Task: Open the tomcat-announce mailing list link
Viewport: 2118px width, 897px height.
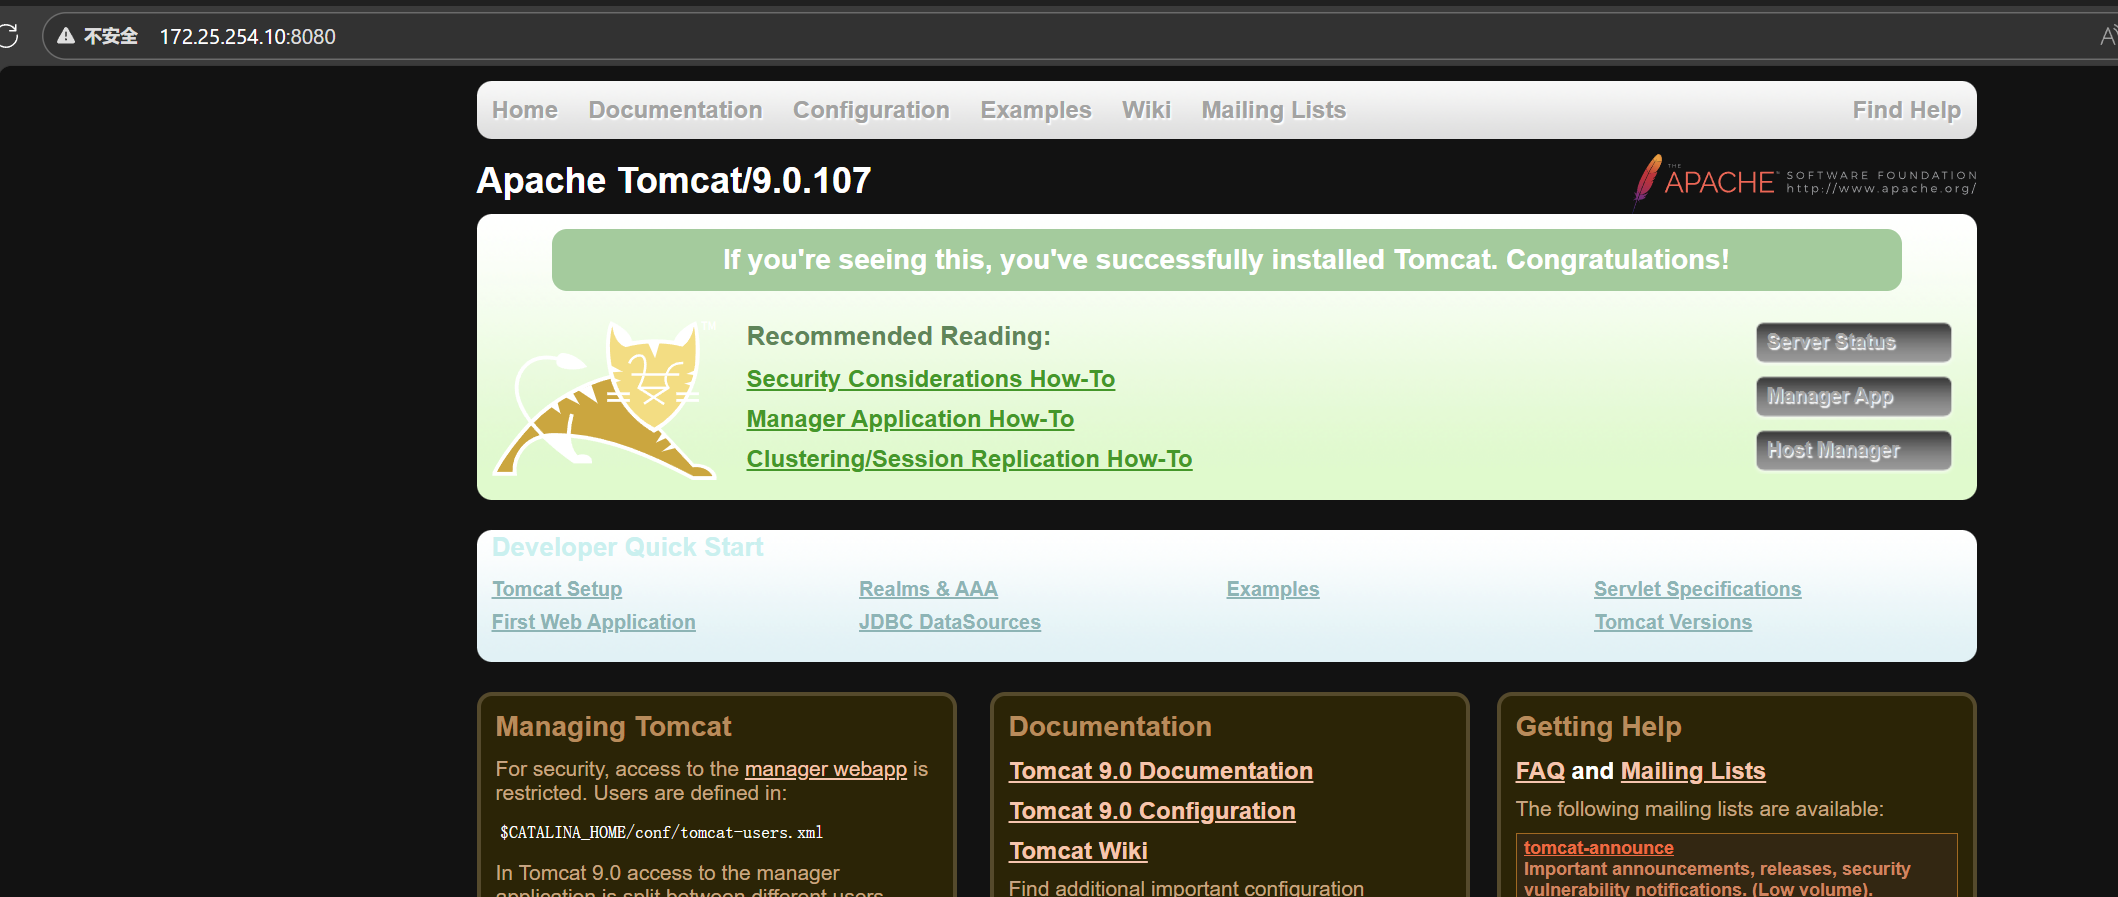Action: [1598, 847]
